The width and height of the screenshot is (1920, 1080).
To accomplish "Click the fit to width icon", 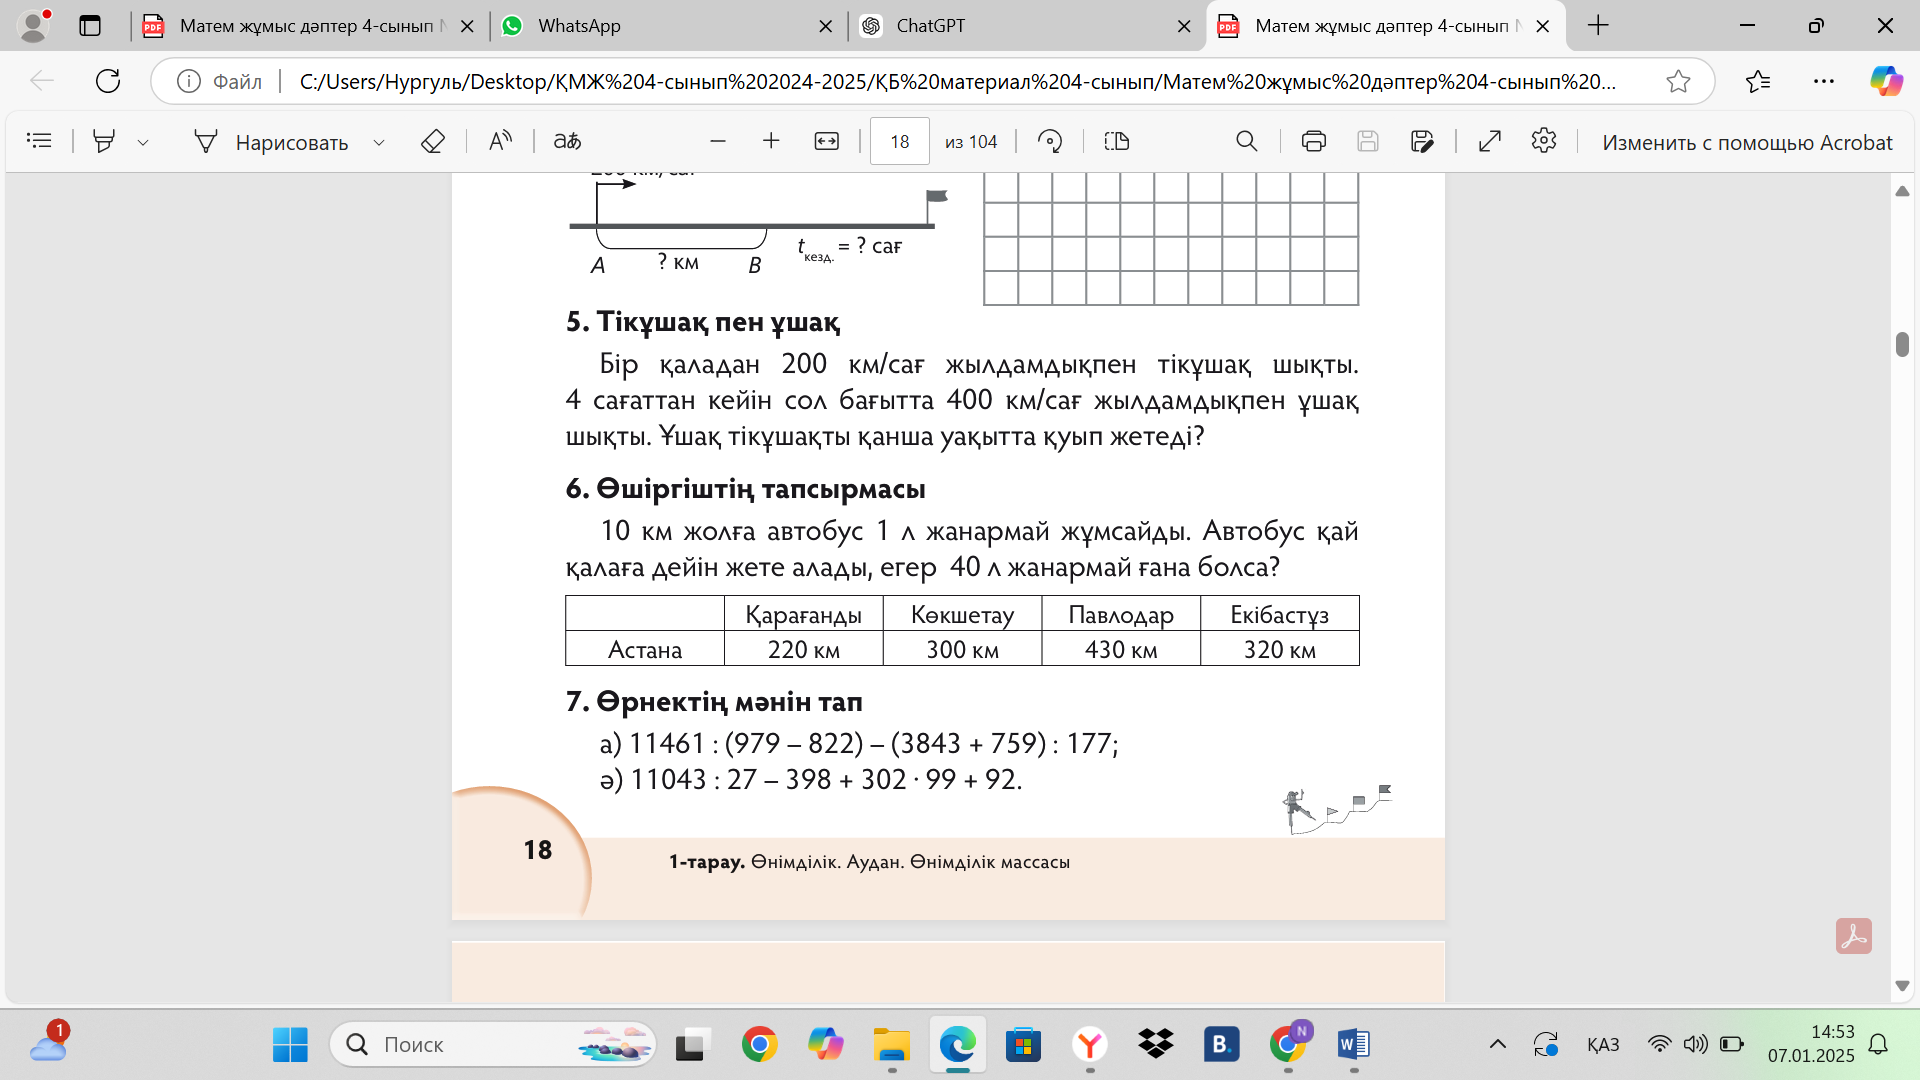I will (x=826, y=141).
